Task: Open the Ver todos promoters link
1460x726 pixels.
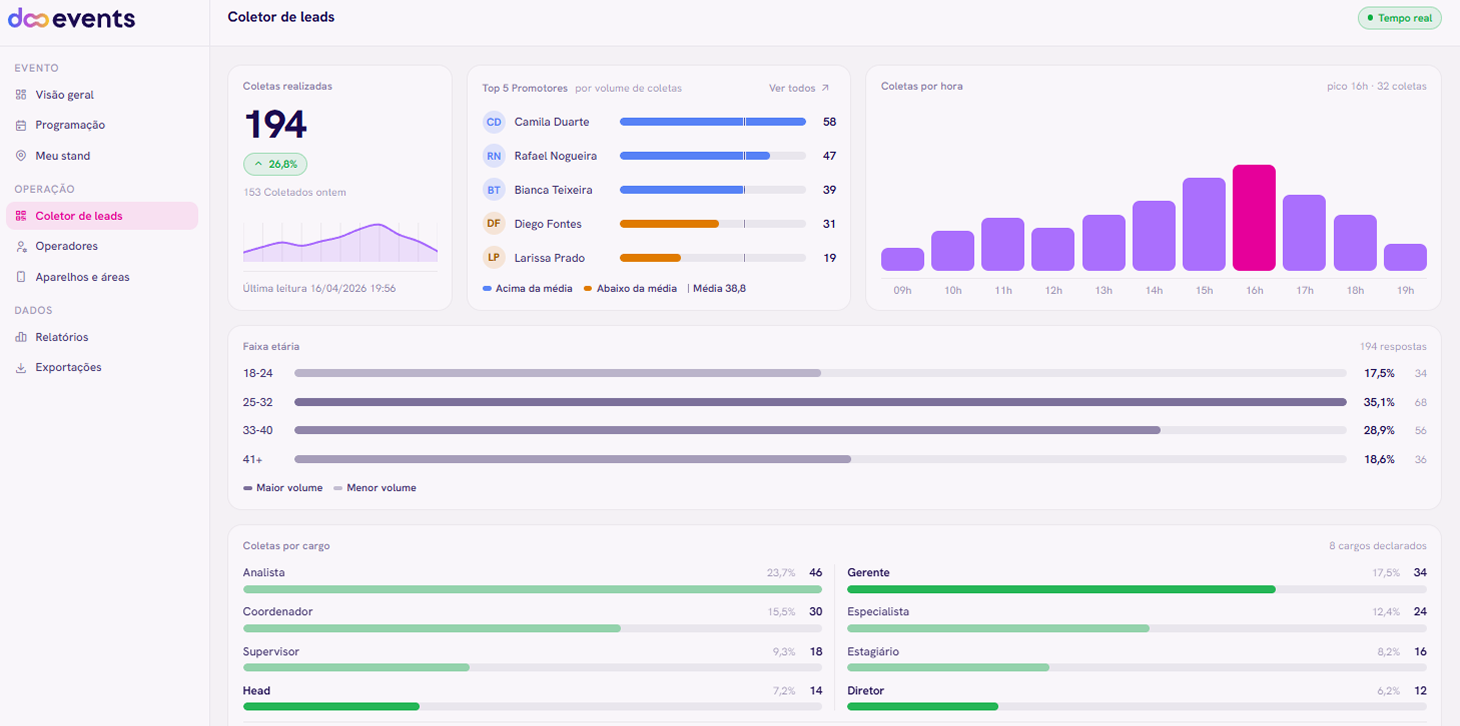Action: click(799, 88)
